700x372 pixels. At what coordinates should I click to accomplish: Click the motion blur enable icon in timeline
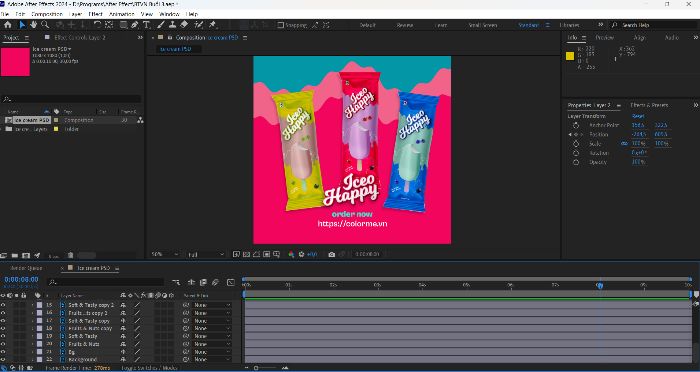(216, 282)
